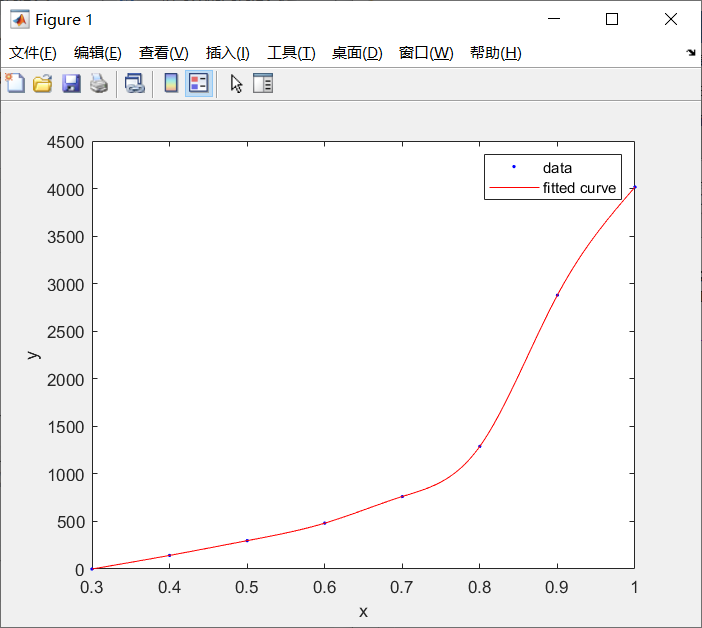Maximize the Figure 1 window
Screen dimensions: 702x628
pyautogui.click(x=612, y=19)
